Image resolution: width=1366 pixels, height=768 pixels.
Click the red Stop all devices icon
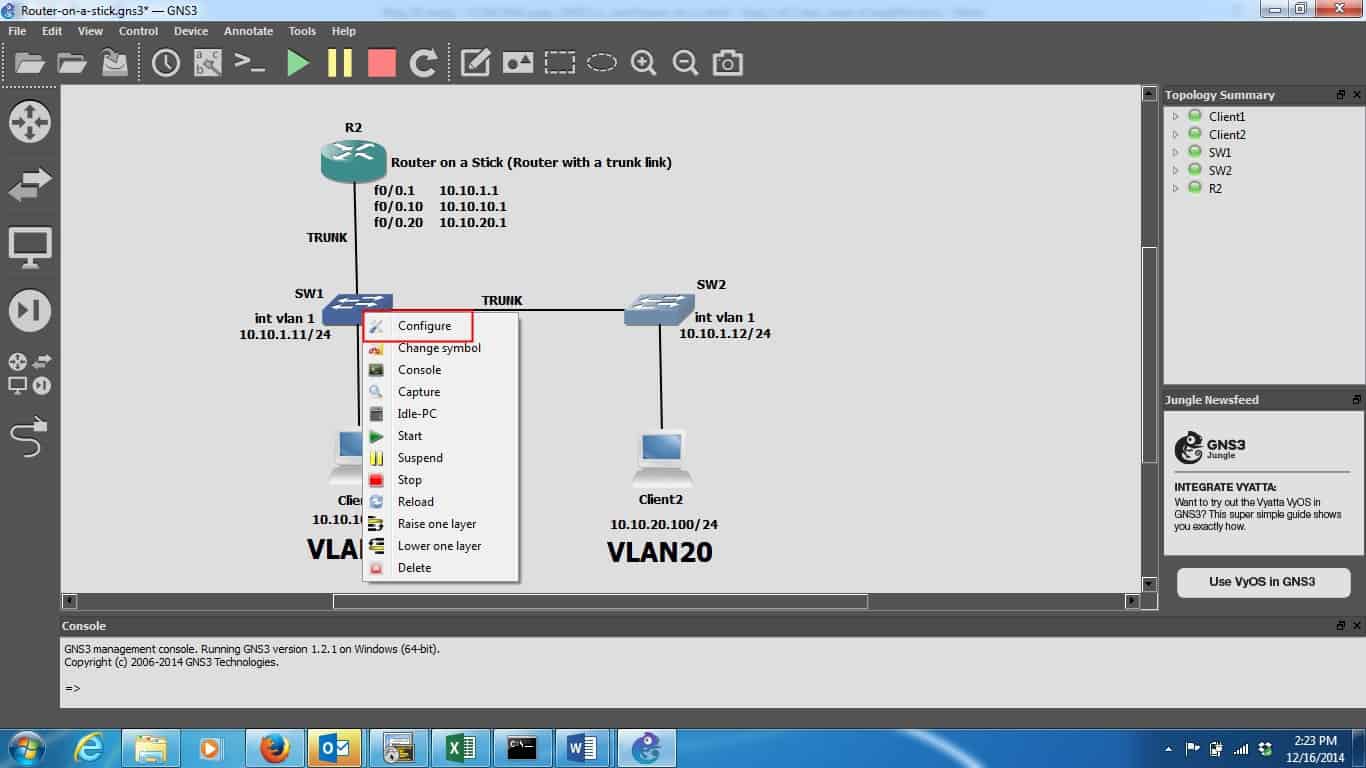tap(382, 63)
